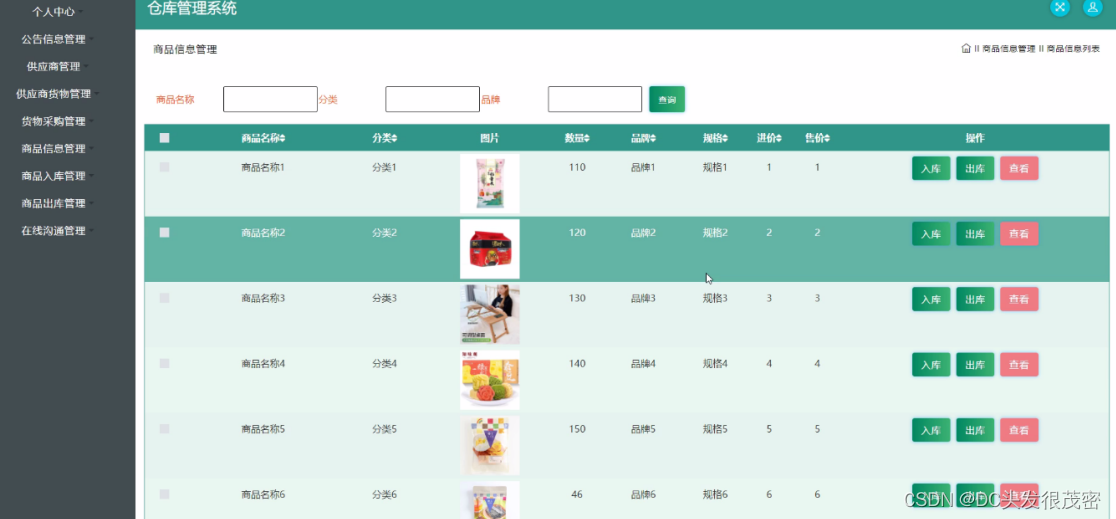Click 查看 for 商品名称1

point(1019,169)
